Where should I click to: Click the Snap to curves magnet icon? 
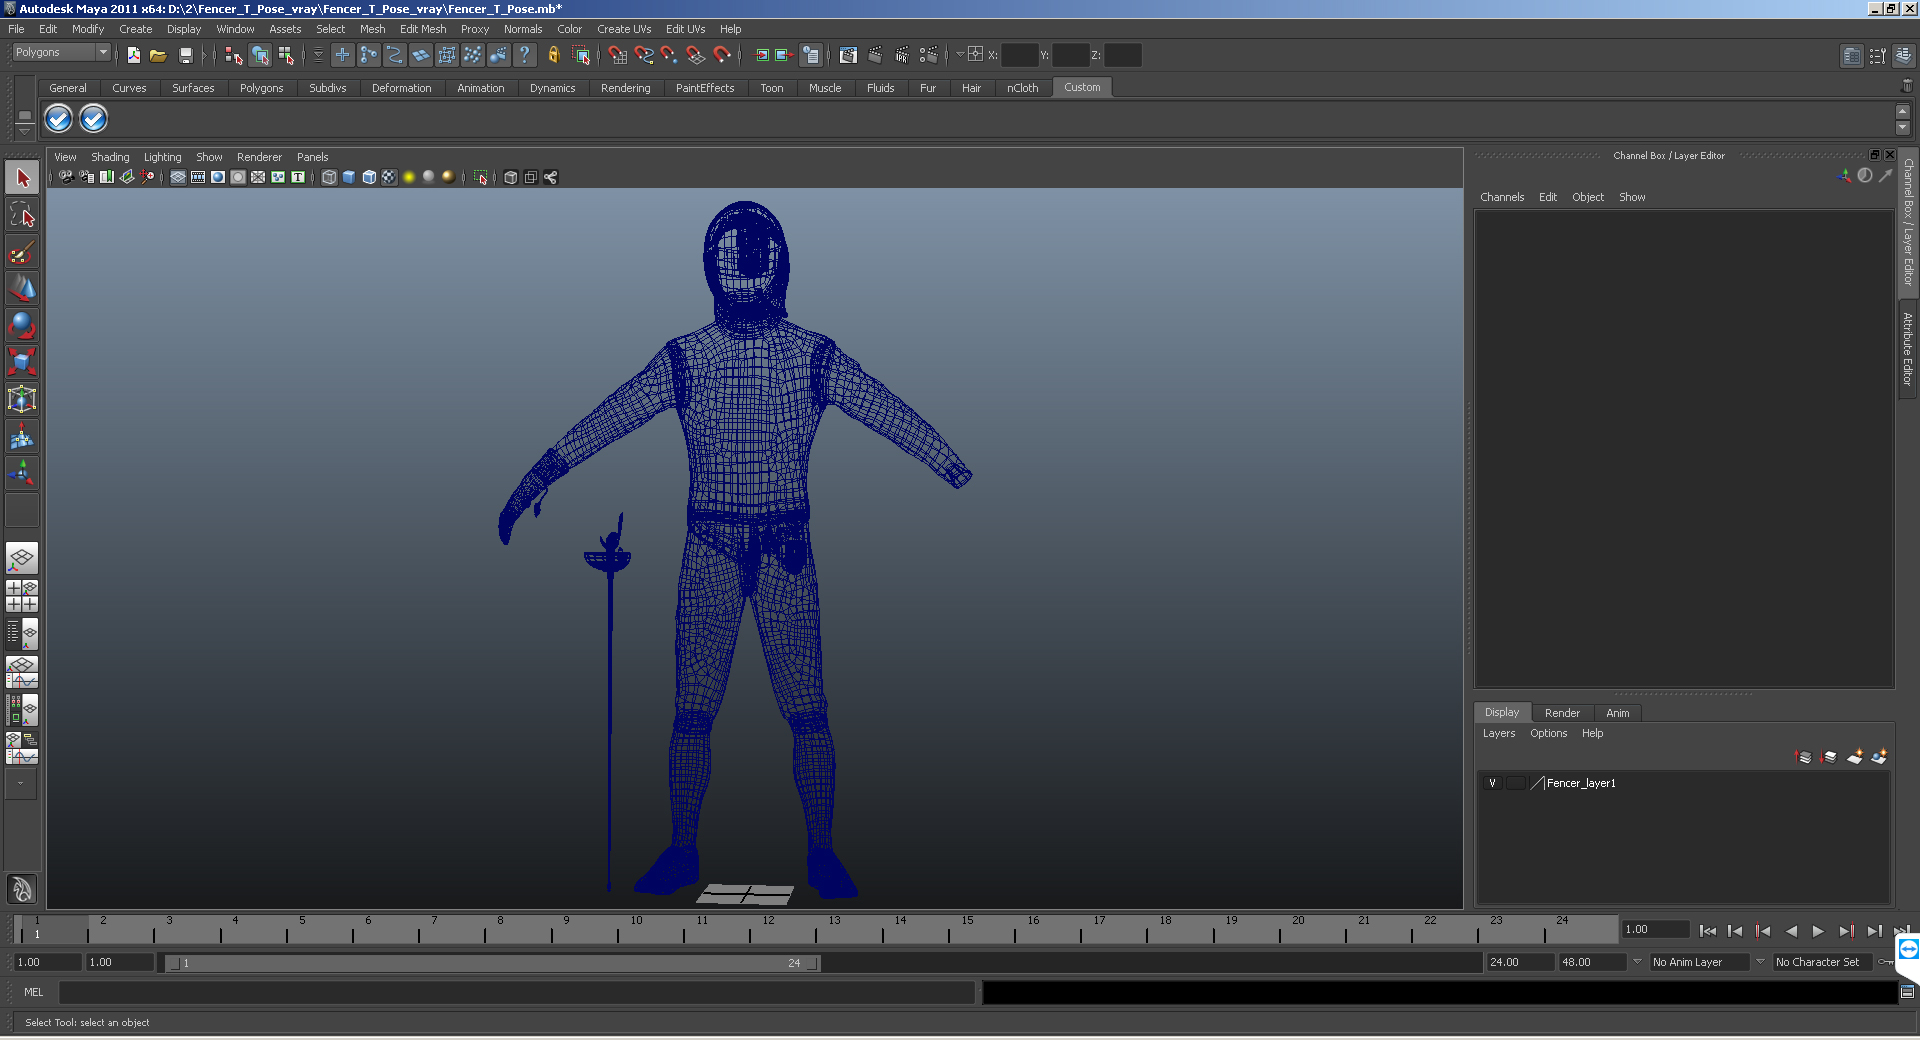(644, 55)
